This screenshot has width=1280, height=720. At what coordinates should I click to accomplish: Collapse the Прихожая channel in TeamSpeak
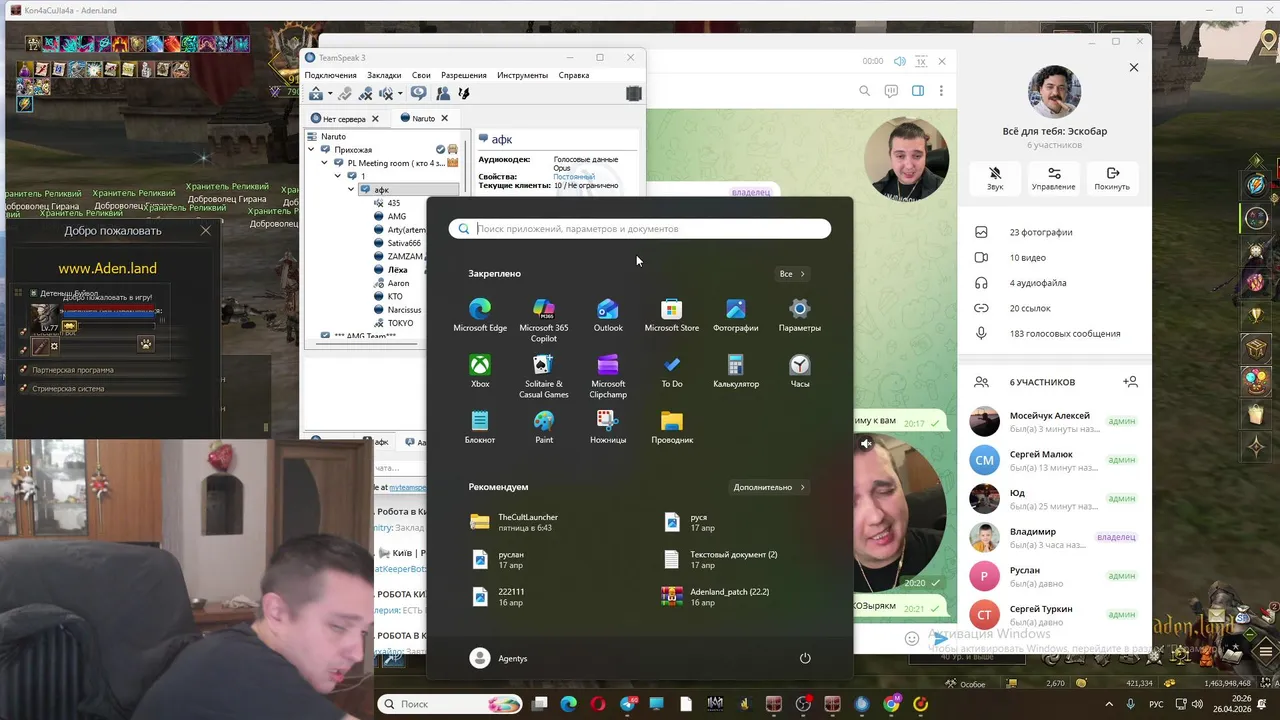pos(312,150)
